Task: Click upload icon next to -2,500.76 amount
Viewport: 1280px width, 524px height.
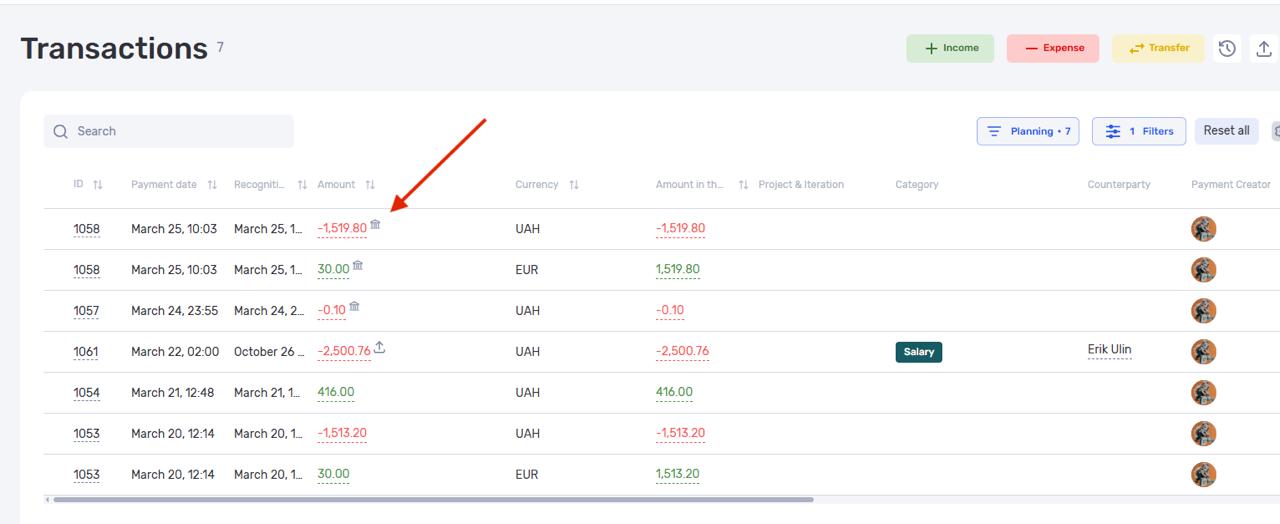Action: [380, 348]
